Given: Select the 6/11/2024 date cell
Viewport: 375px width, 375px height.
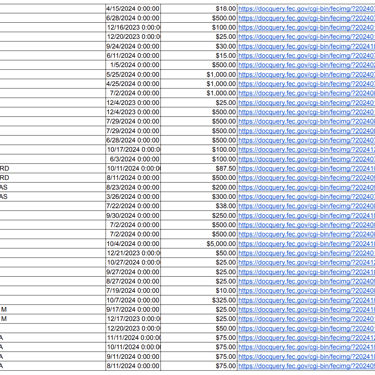Looking at the screenshot, I should click(x=133, y=56).
